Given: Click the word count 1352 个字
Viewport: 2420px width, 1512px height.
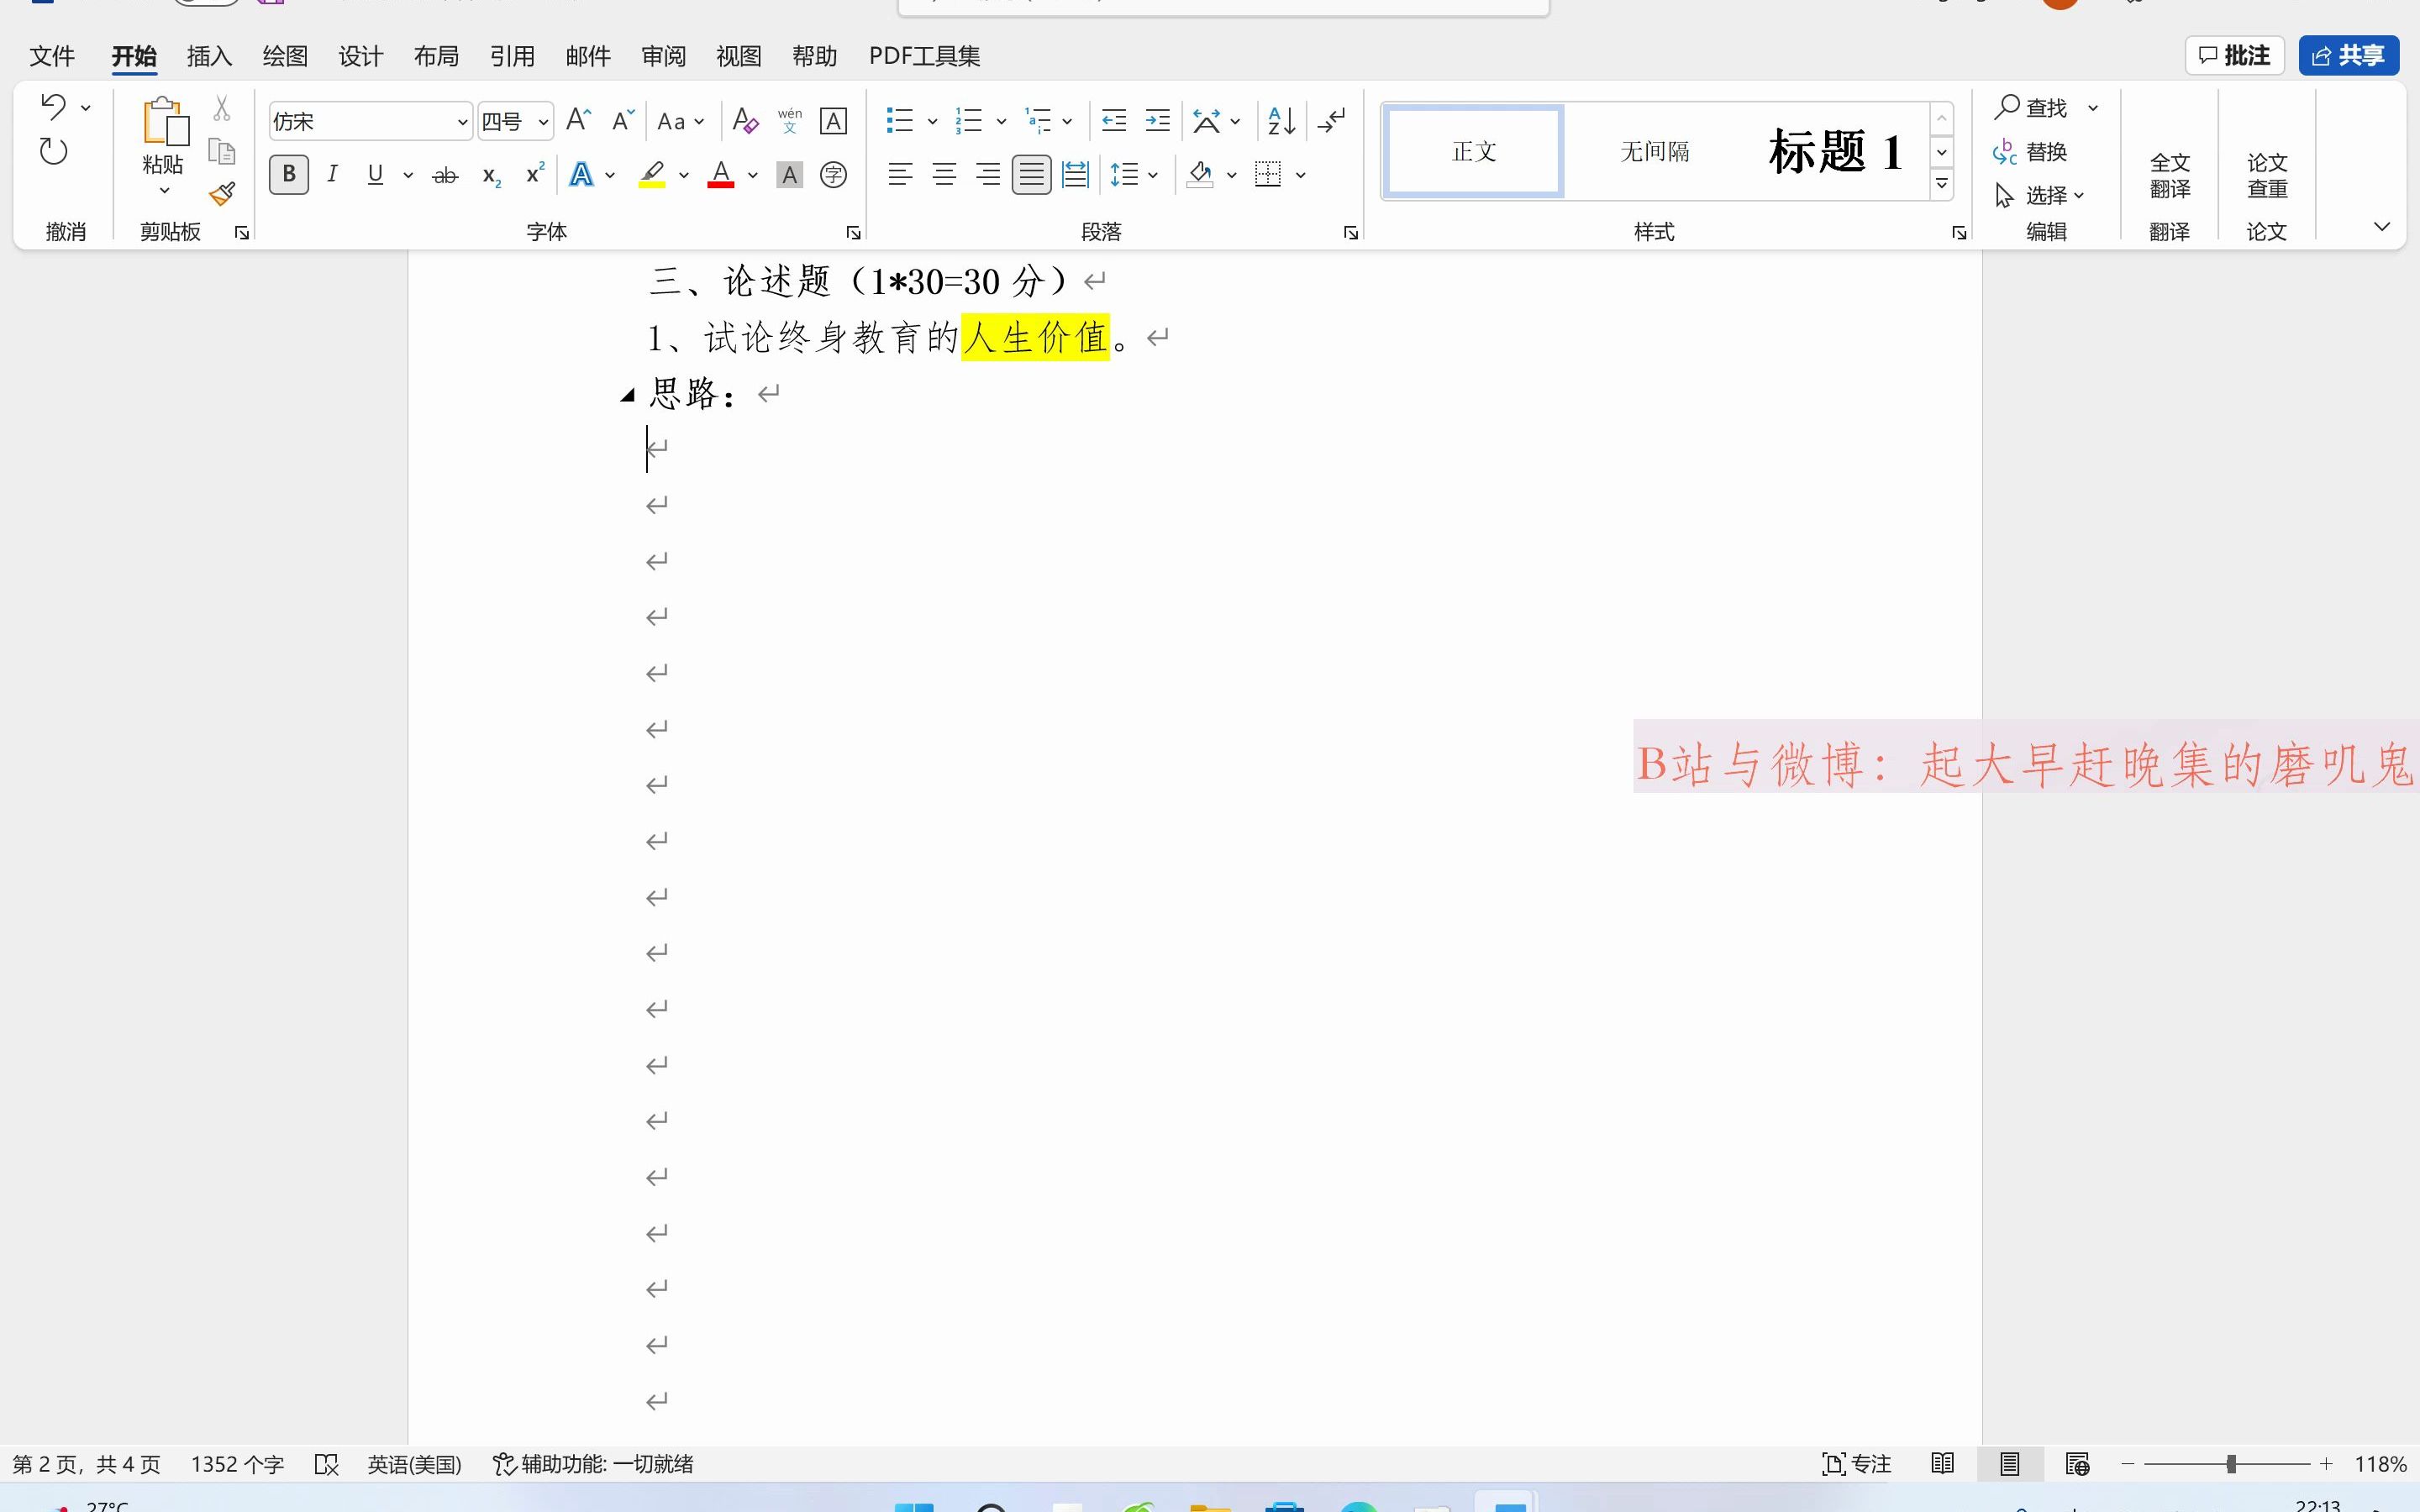Looking at the screenshot, I should tap(237, 1464).
